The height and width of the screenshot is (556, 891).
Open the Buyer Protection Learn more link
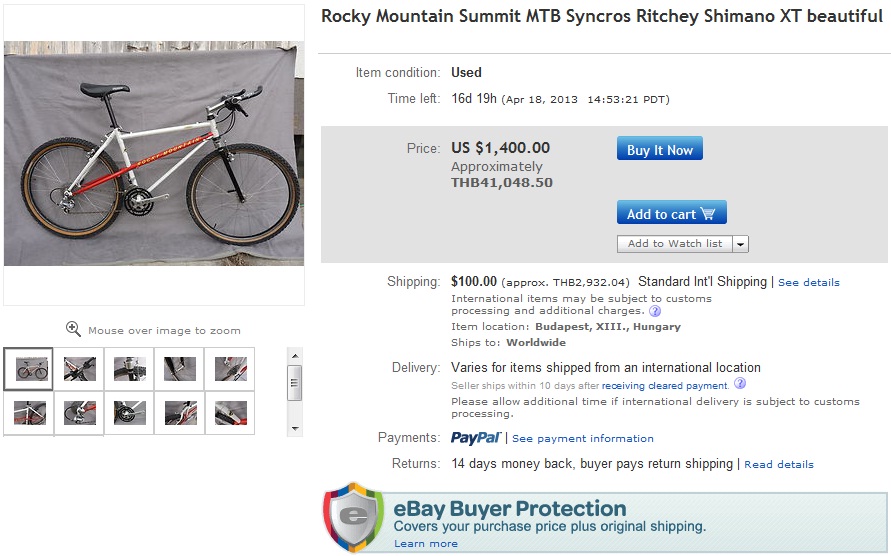pyautogui.click(x=425, y=544)
